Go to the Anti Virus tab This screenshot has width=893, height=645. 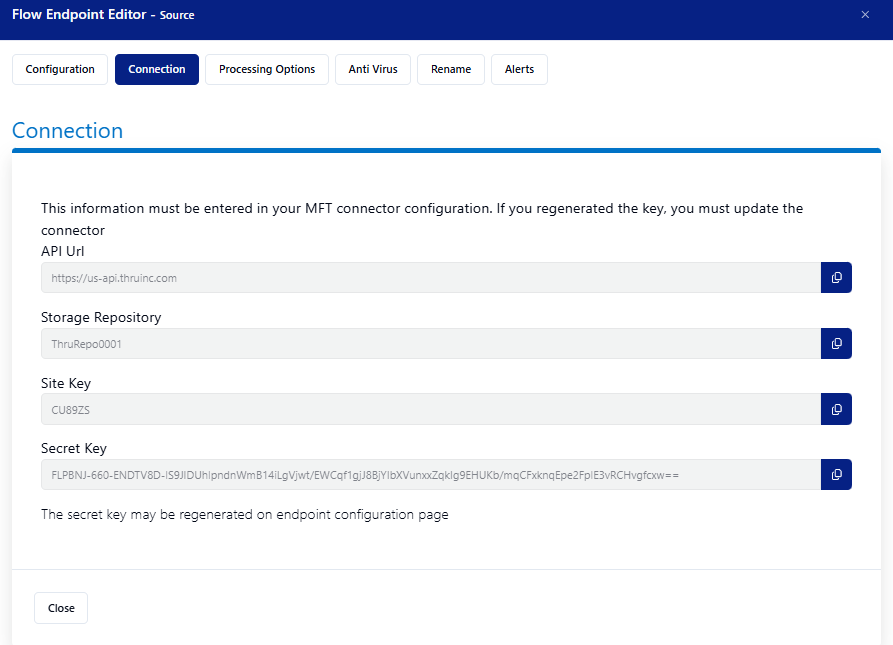click(373, 70)
